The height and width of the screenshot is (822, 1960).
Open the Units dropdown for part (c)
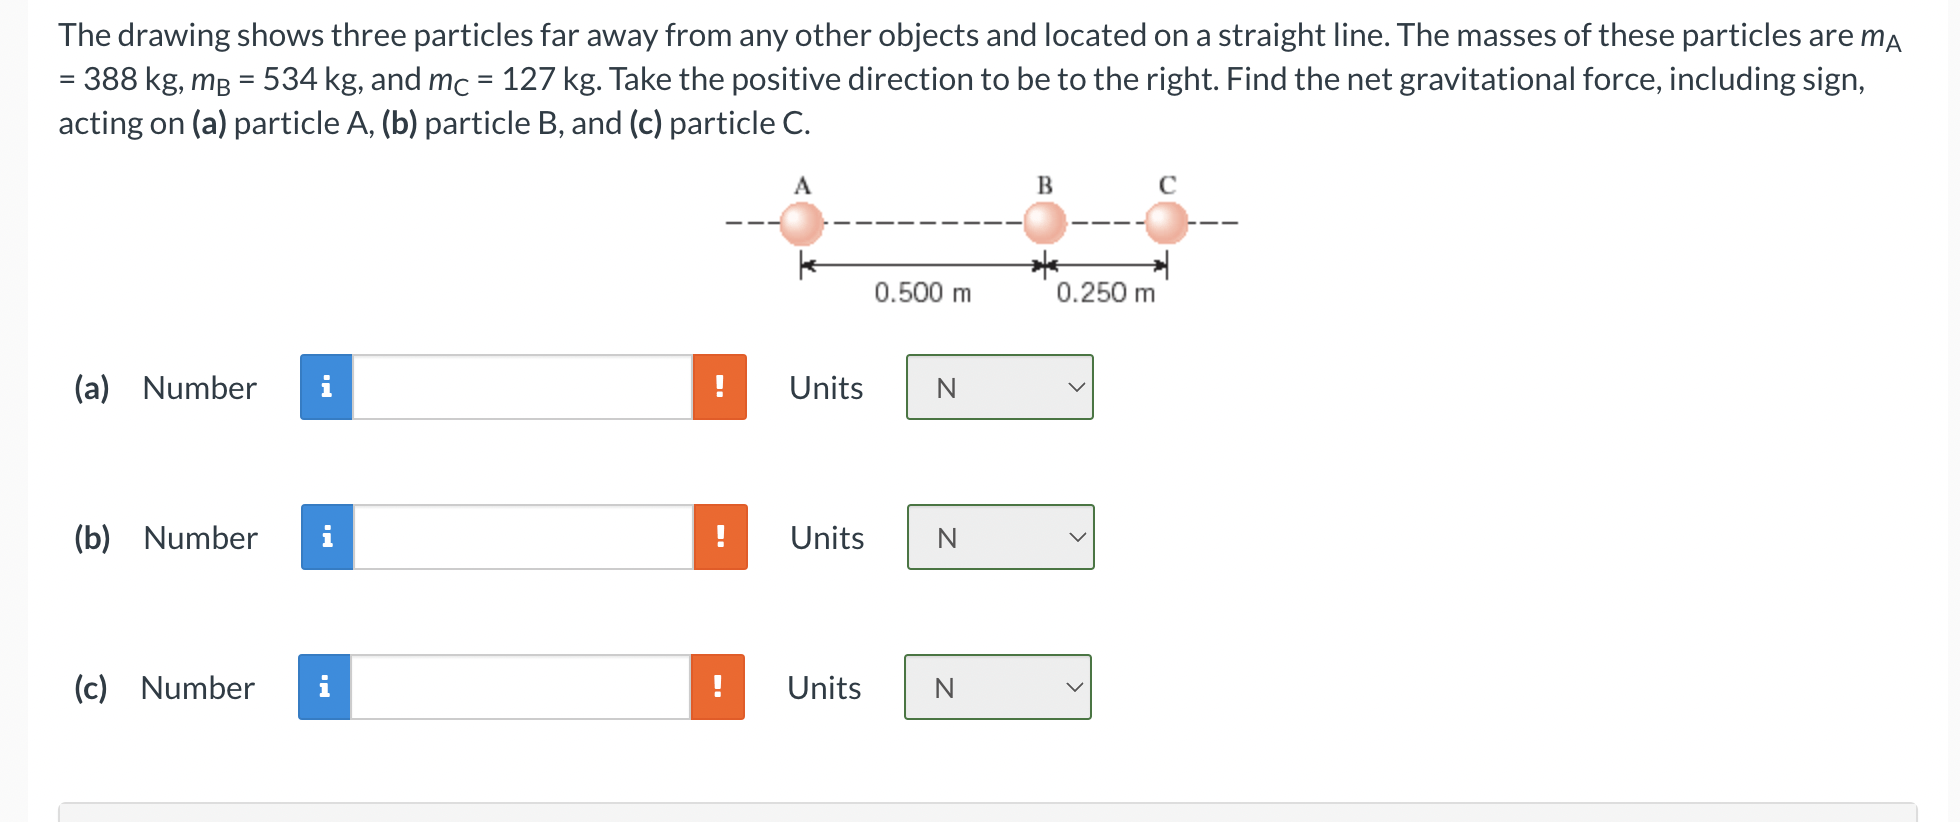(998, 687)
